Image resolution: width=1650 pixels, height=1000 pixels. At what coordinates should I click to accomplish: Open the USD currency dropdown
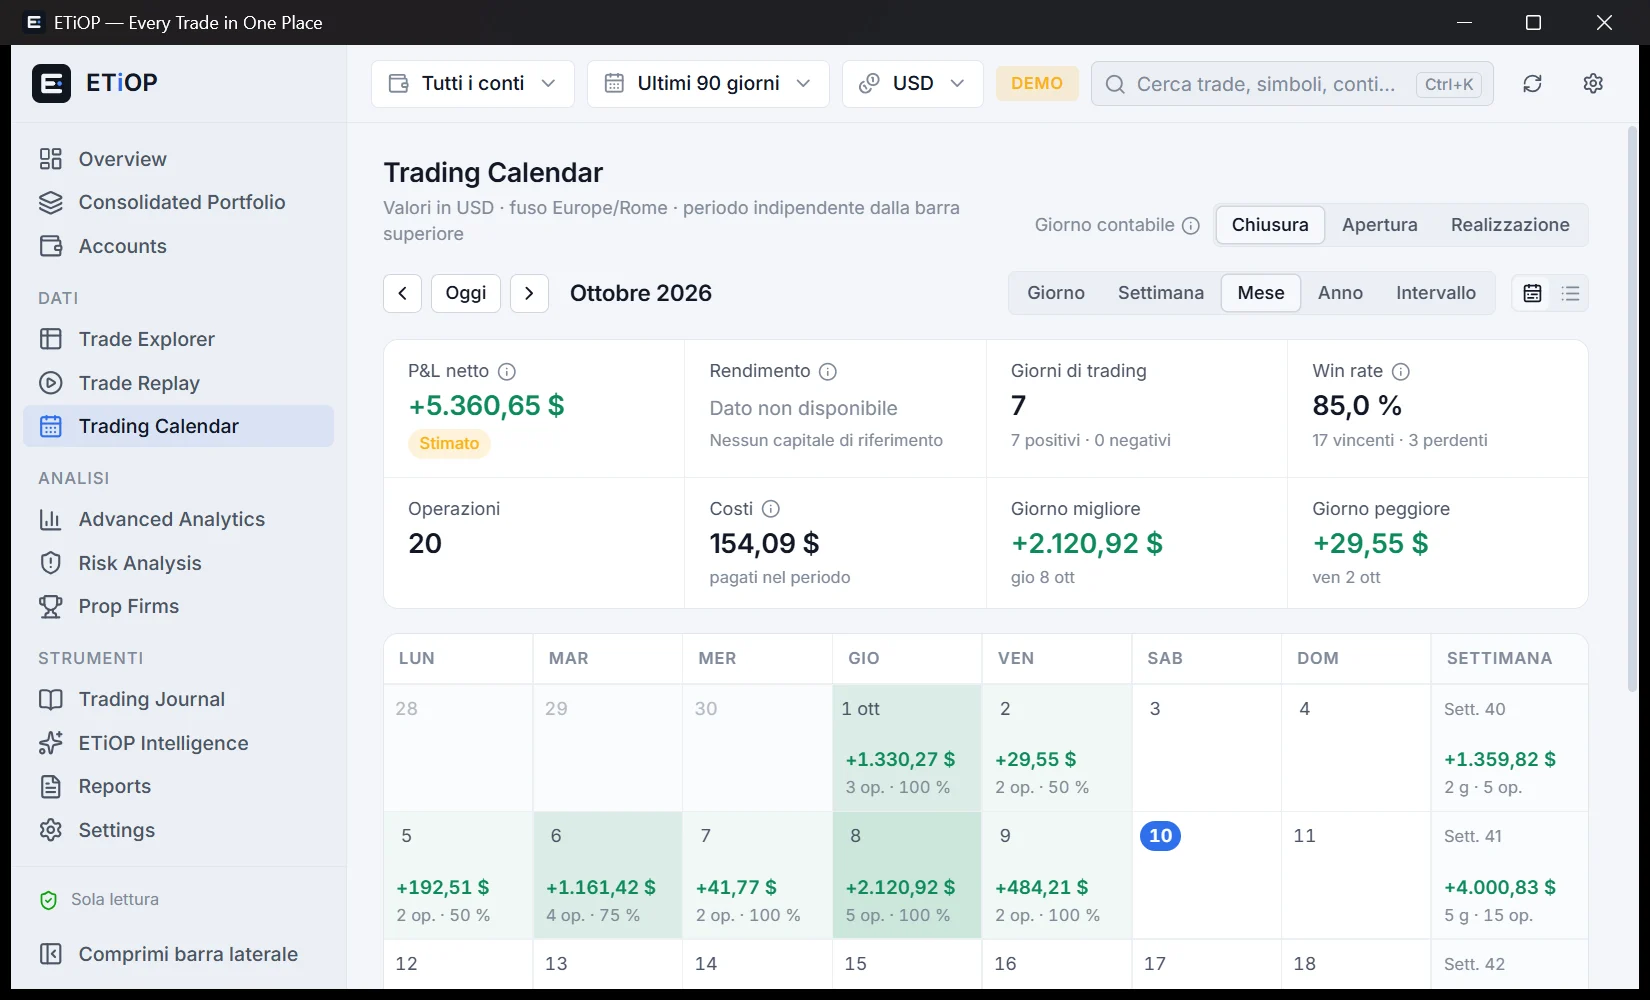point(913,84)
